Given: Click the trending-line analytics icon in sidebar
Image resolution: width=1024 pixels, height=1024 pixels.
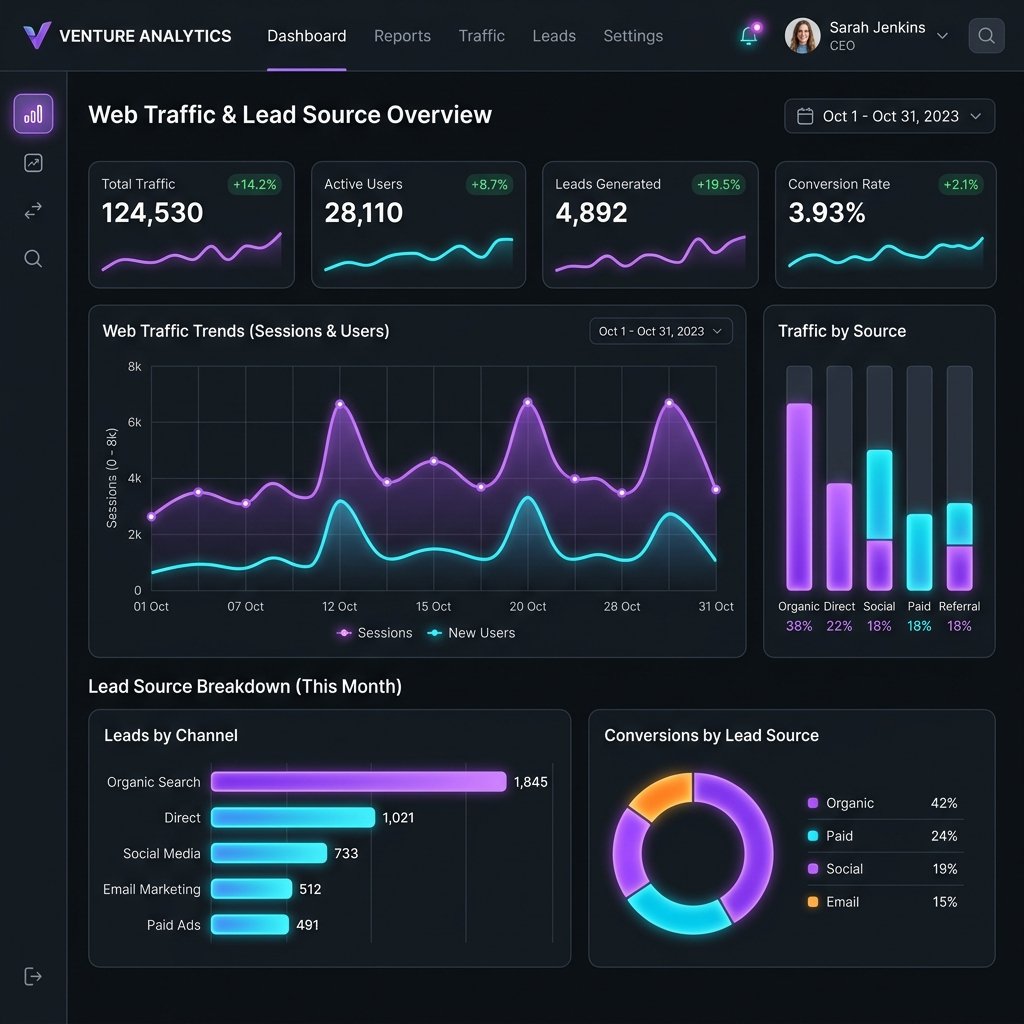Looking at the screenshot, I should pos(33,162).
